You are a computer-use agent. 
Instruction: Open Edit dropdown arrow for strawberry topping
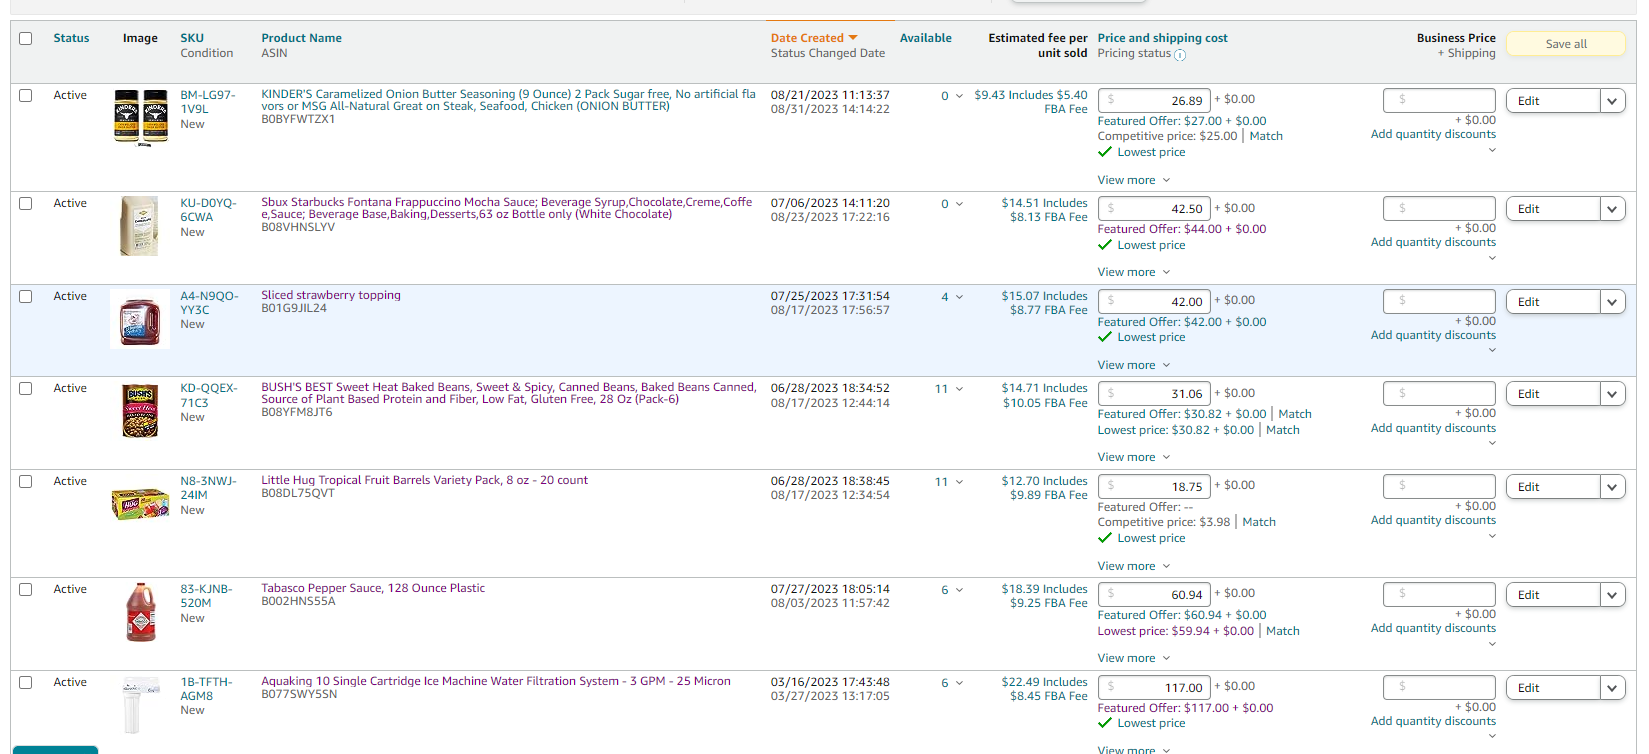(x=1612, y=302)
